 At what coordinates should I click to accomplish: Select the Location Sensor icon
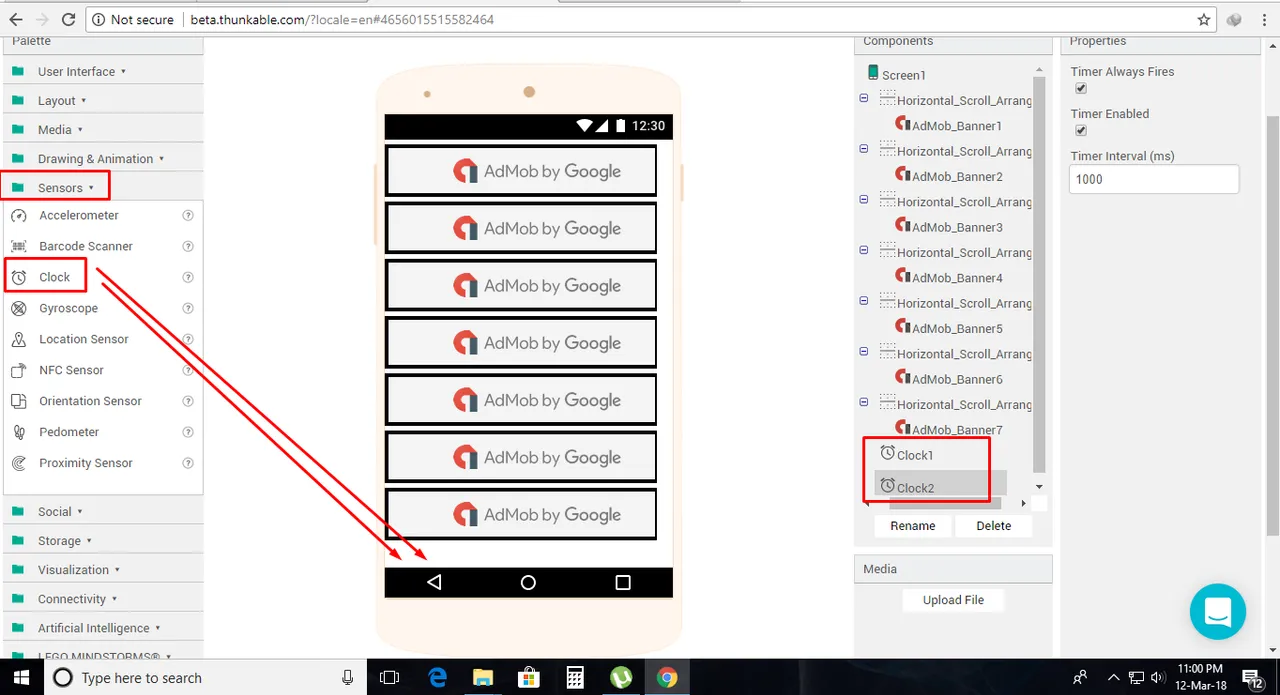[x=18, y=339]
